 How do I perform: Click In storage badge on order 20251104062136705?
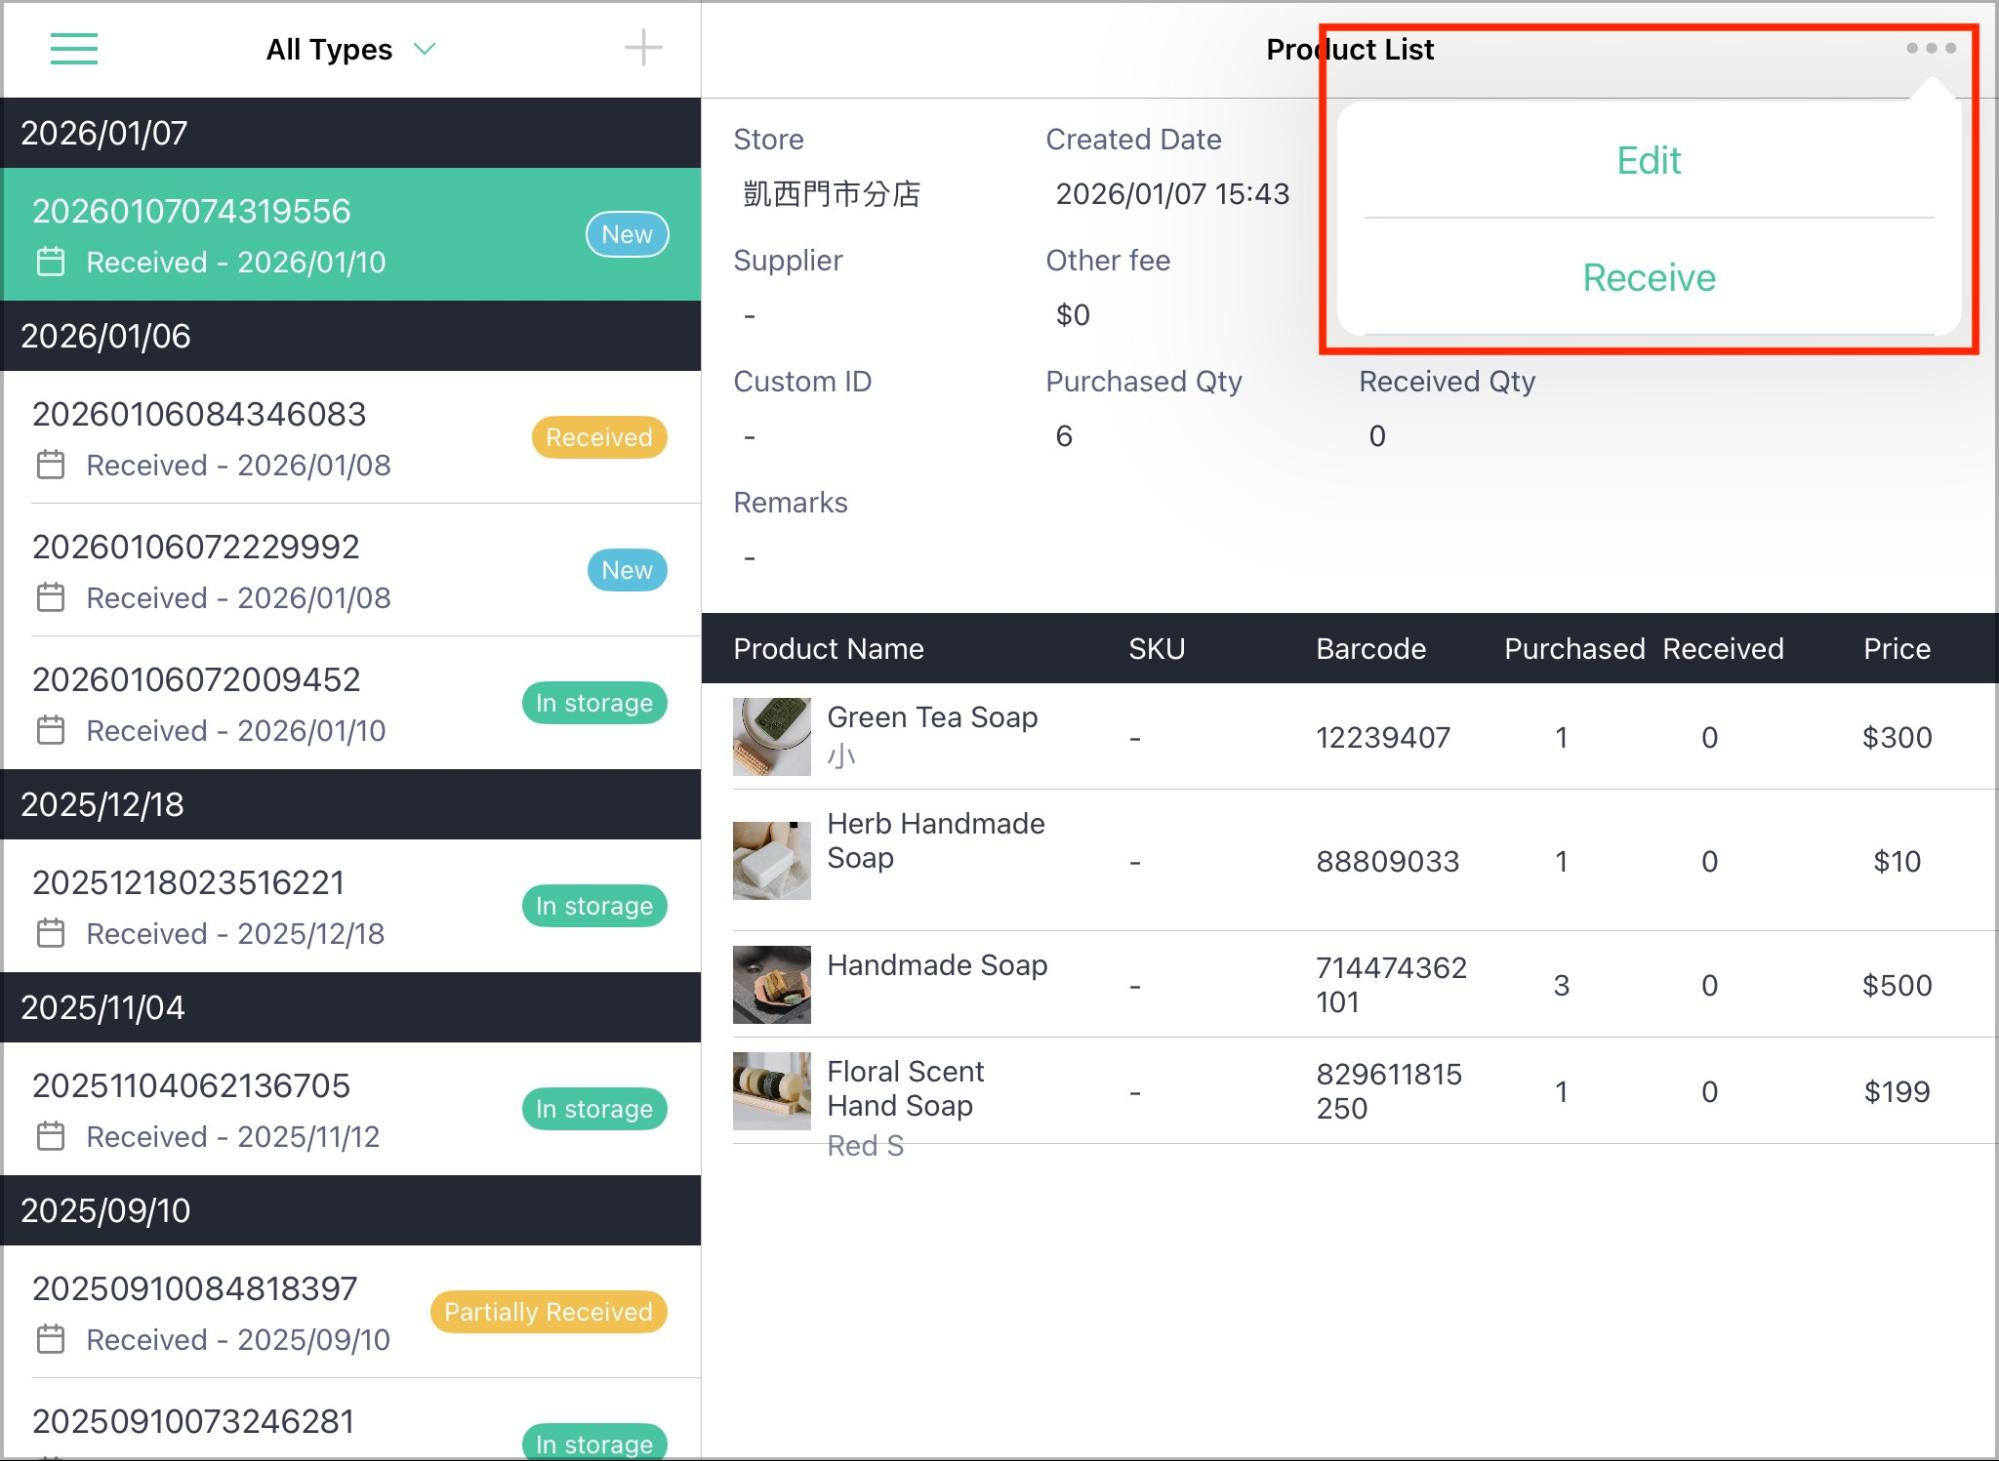click(594, 1109)
